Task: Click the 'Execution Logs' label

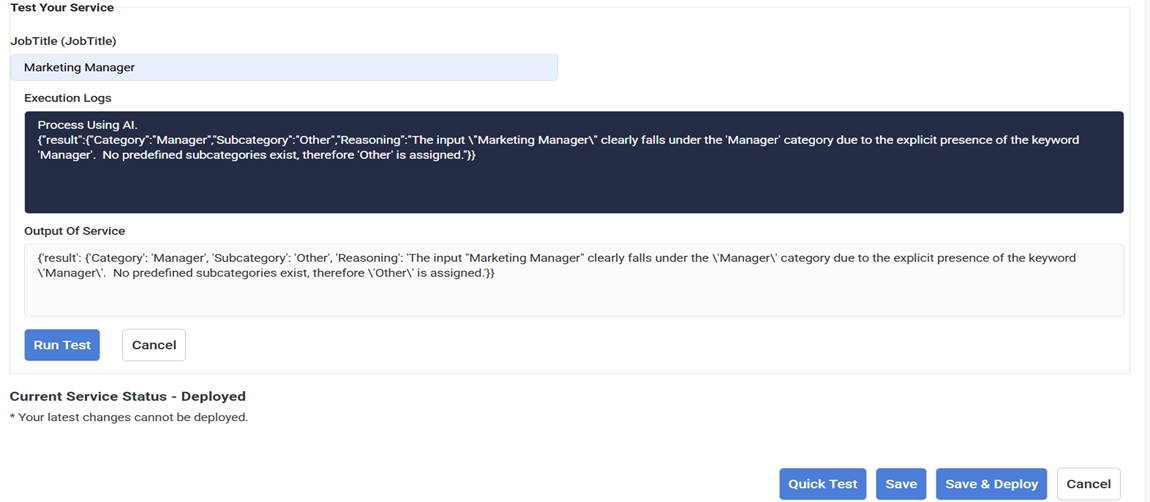Action: pyautogui.click(x=67, y=98)
